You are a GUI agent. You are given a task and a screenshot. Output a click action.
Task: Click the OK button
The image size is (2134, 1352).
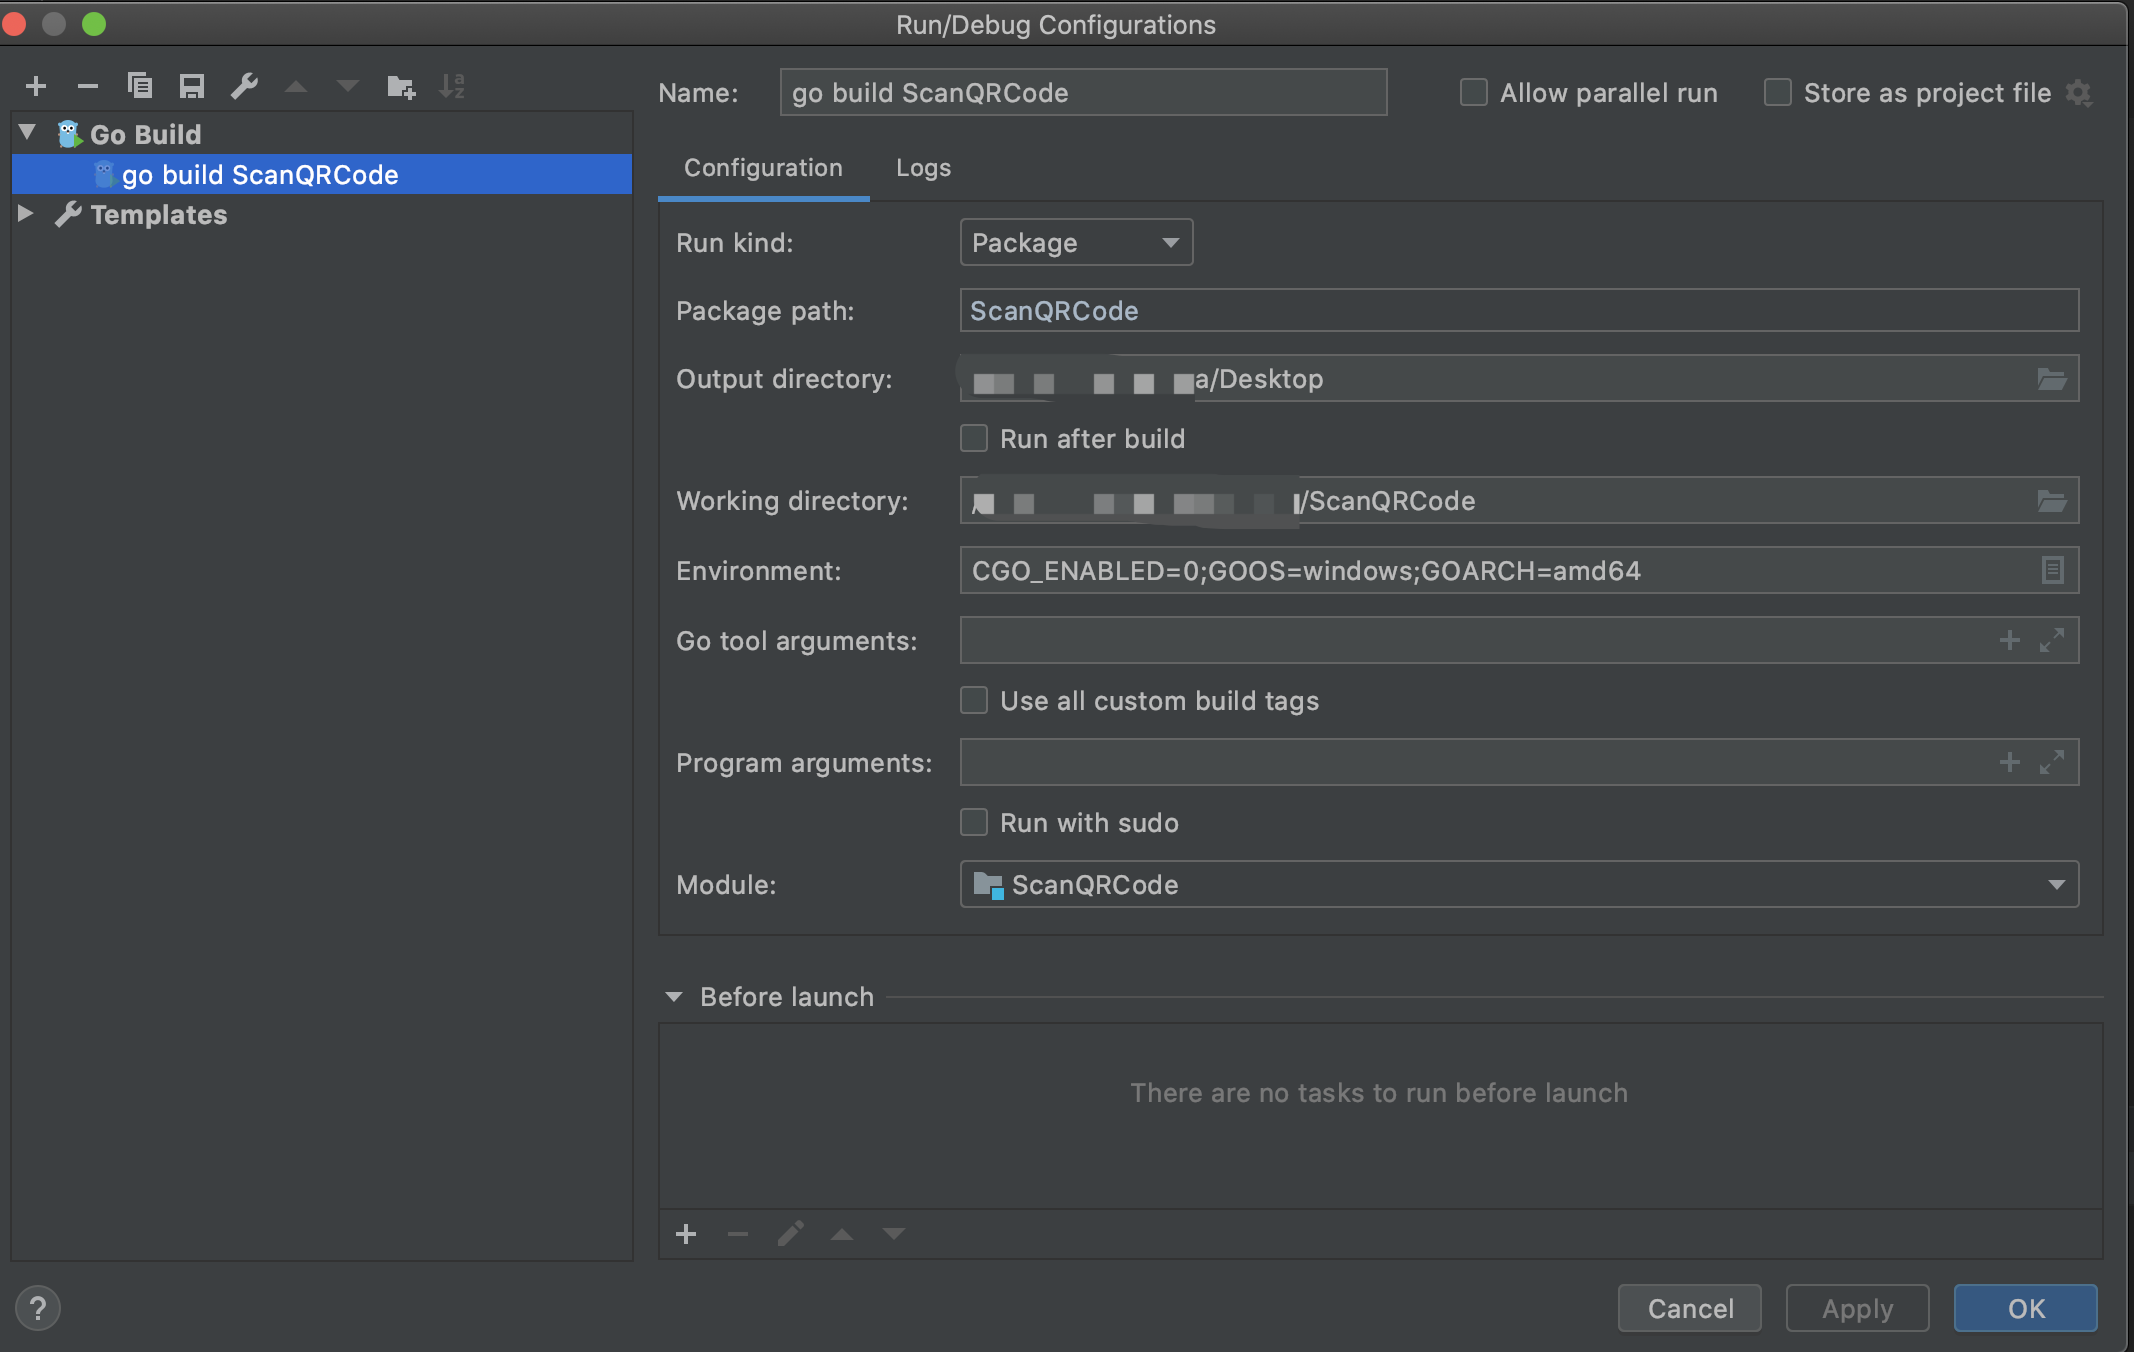point(2025,1309)
